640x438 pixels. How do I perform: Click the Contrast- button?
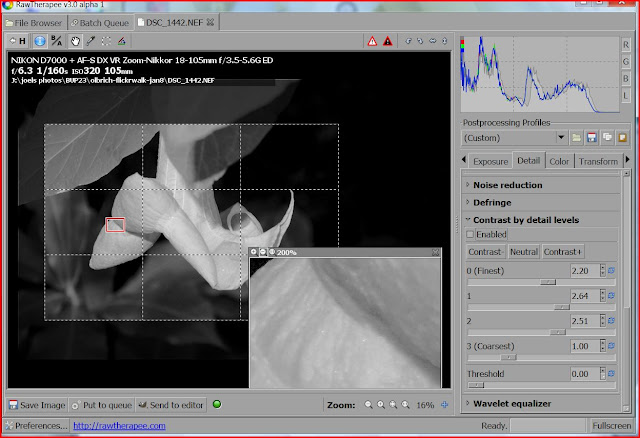click(x=486, y=252)
